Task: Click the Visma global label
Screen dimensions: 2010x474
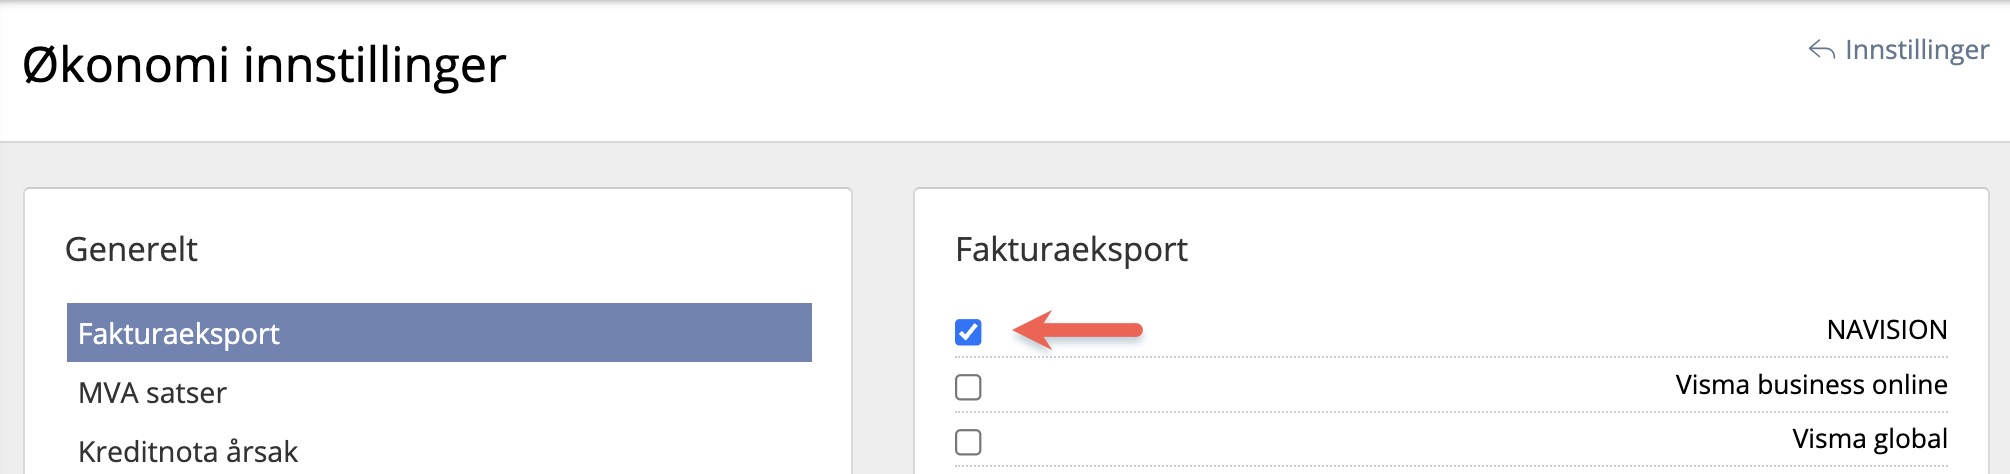Action: (x=1869, y=439)
